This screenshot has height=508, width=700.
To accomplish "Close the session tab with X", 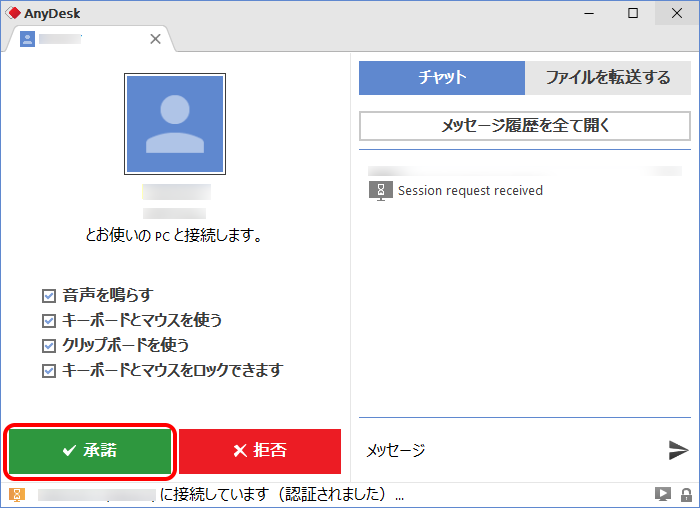I will coord(155,39).
